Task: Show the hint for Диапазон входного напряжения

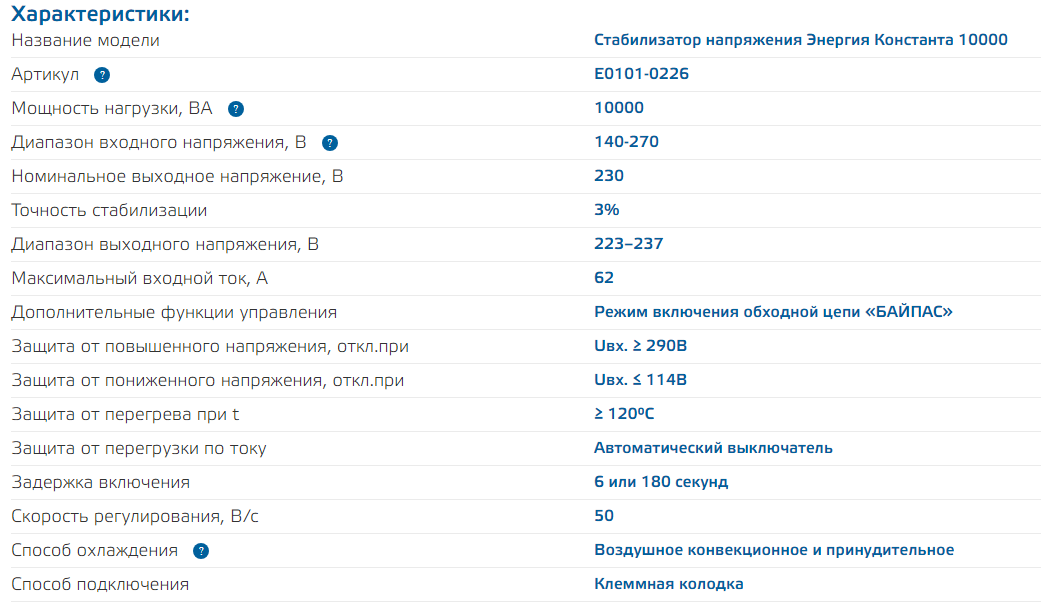Action: coord(330,143)
